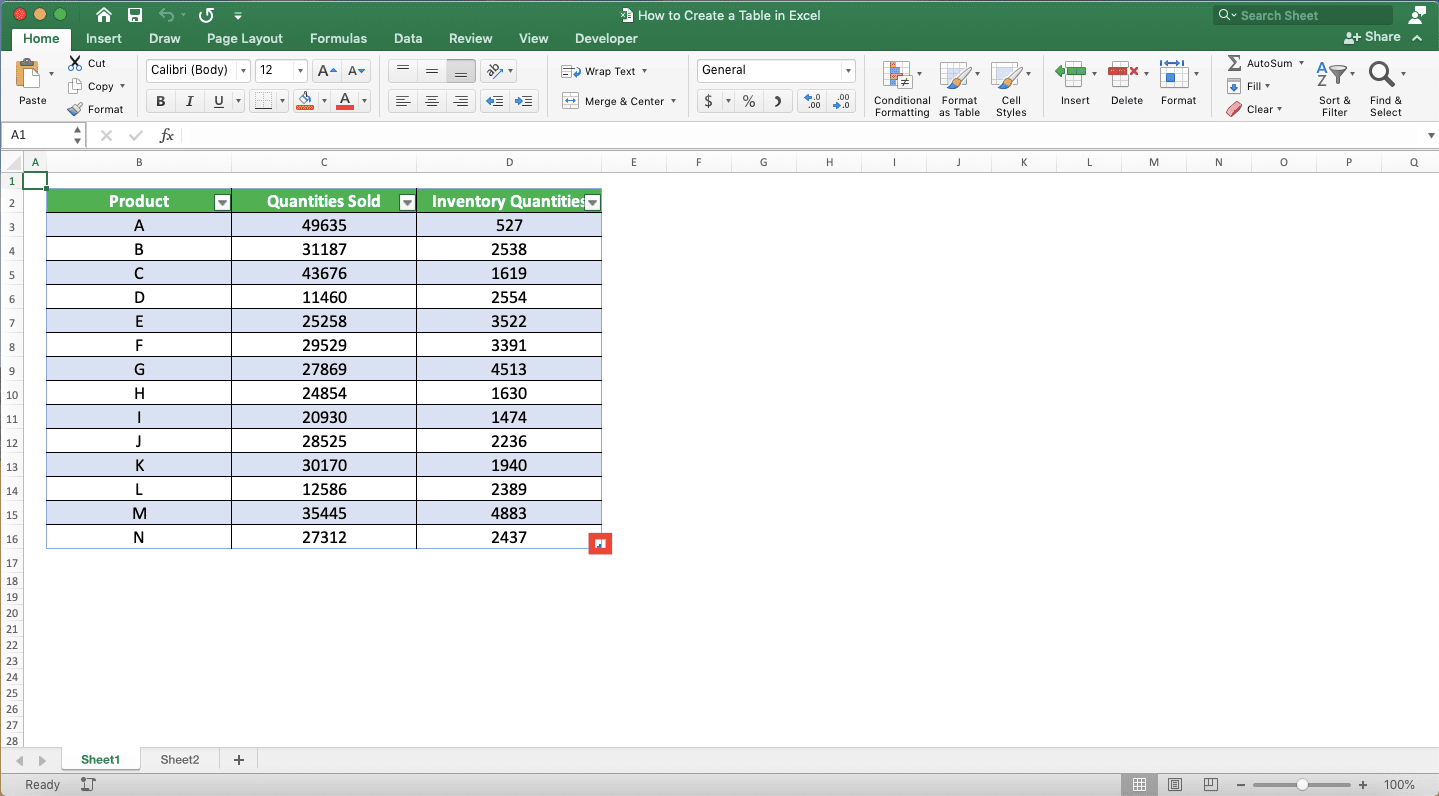Switch to the Formulas tab
The width and height of the screenshot is (1439, 796).
(338, 38)
